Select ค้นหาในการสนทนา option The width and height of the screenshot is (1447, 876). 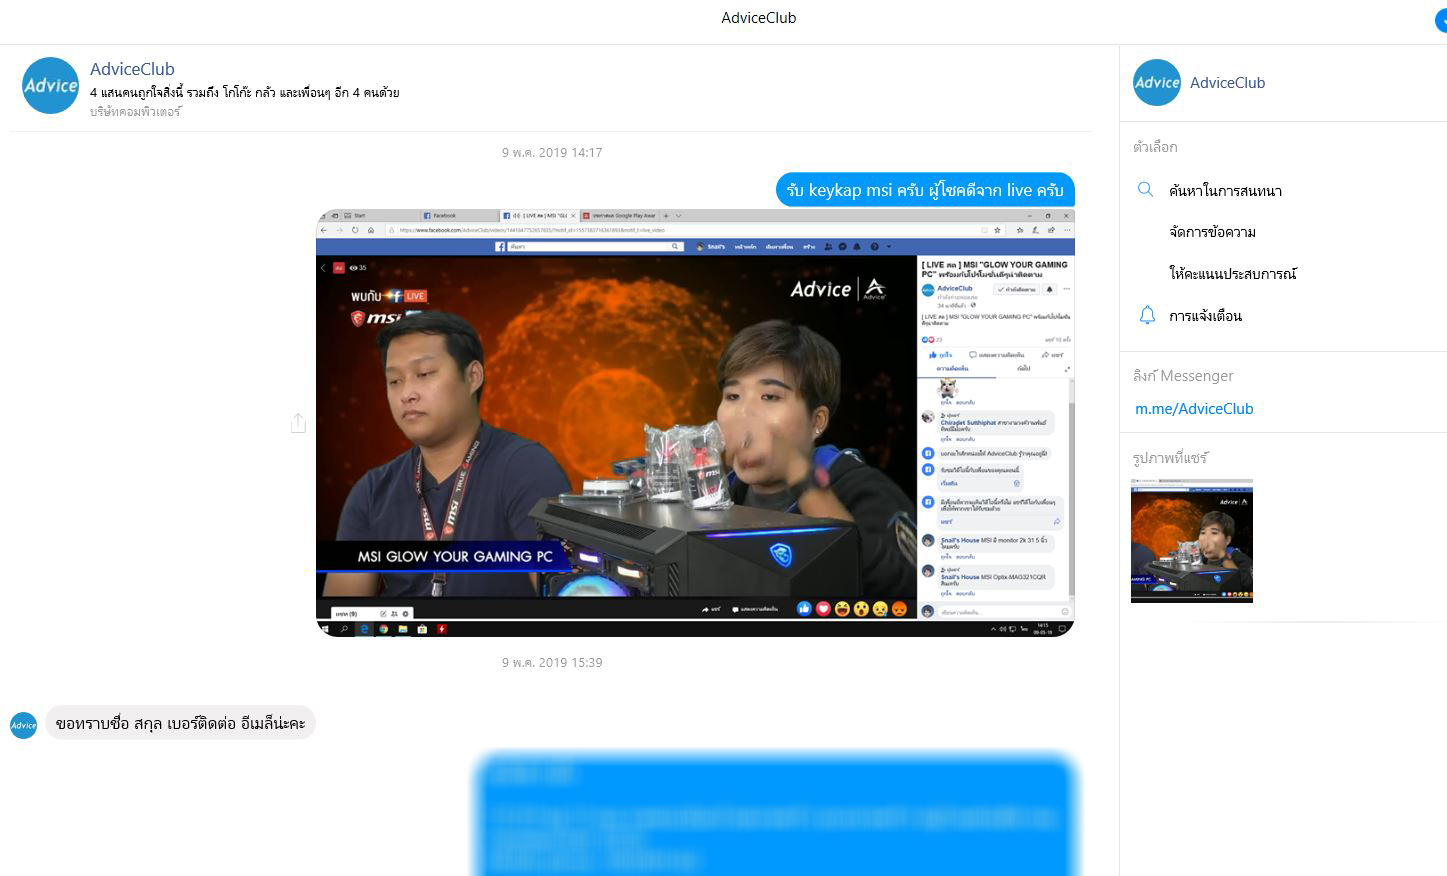[1225, 190]
